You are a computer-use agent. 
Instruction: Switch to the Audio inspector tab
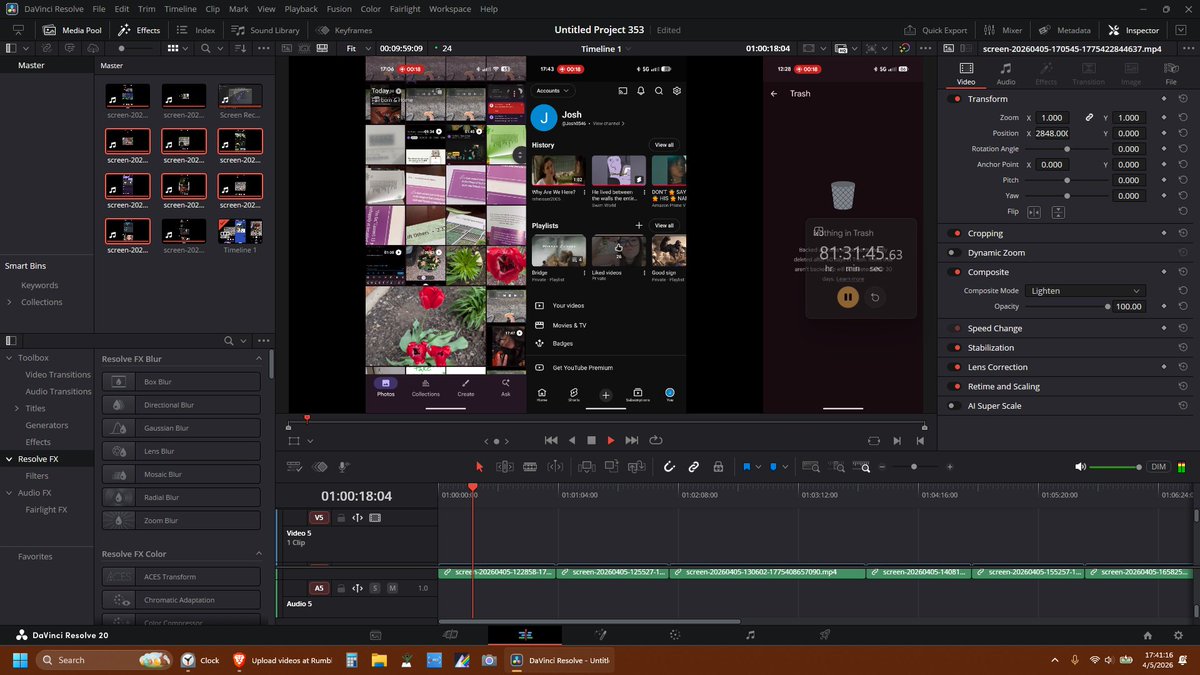[1006, 74]
